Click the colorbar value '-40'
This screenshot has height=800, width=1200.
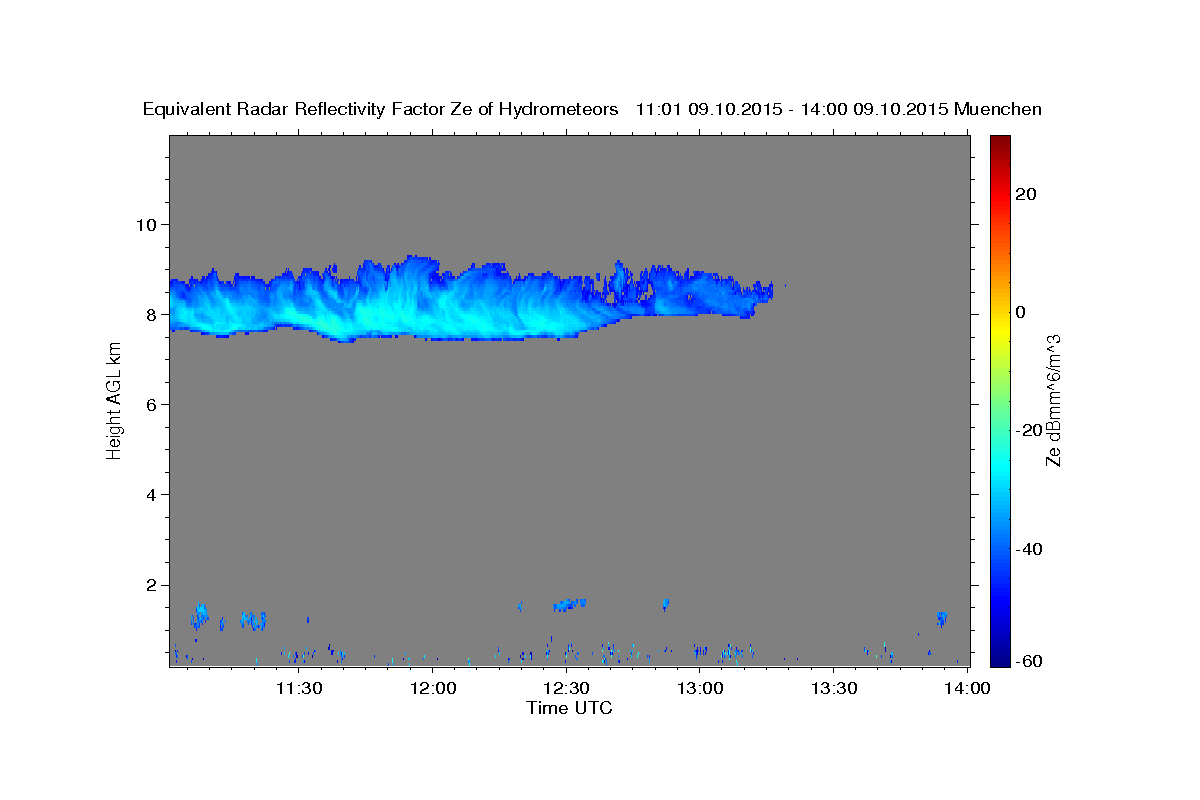coord(1028,549)
